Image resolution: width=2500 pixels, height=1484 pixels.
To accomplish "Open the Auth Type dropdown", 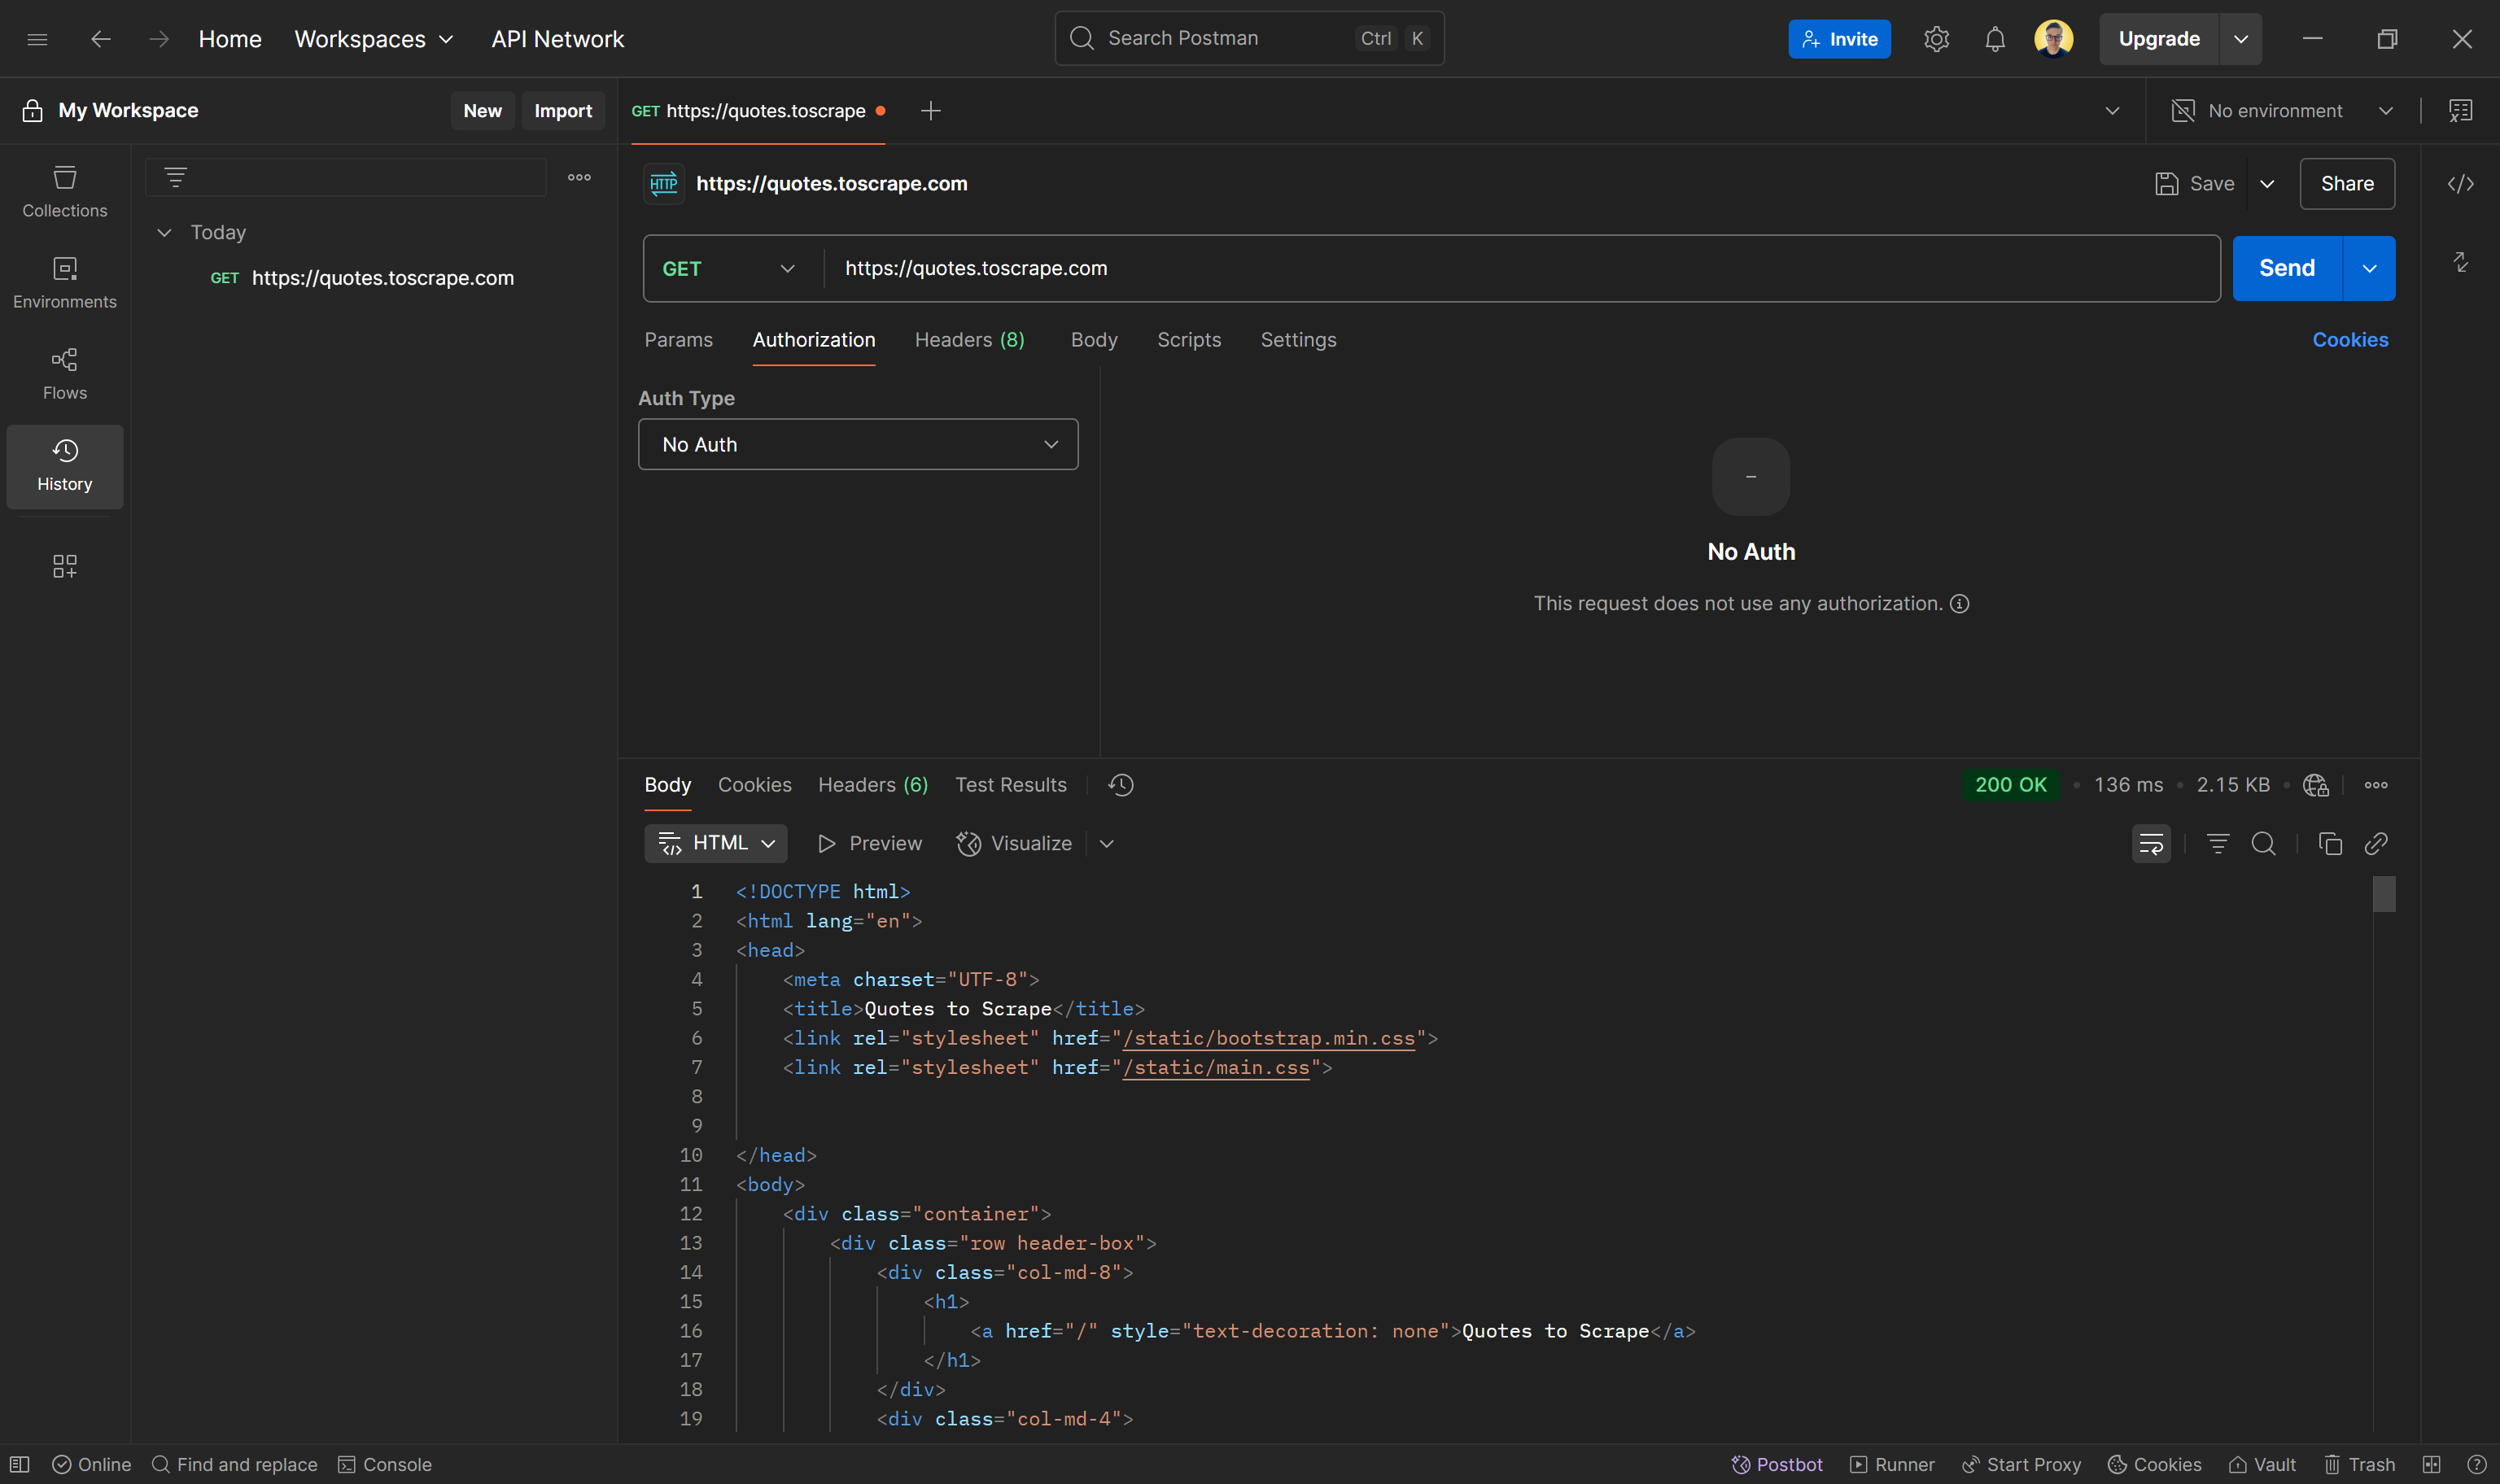I will click(857, 444).
